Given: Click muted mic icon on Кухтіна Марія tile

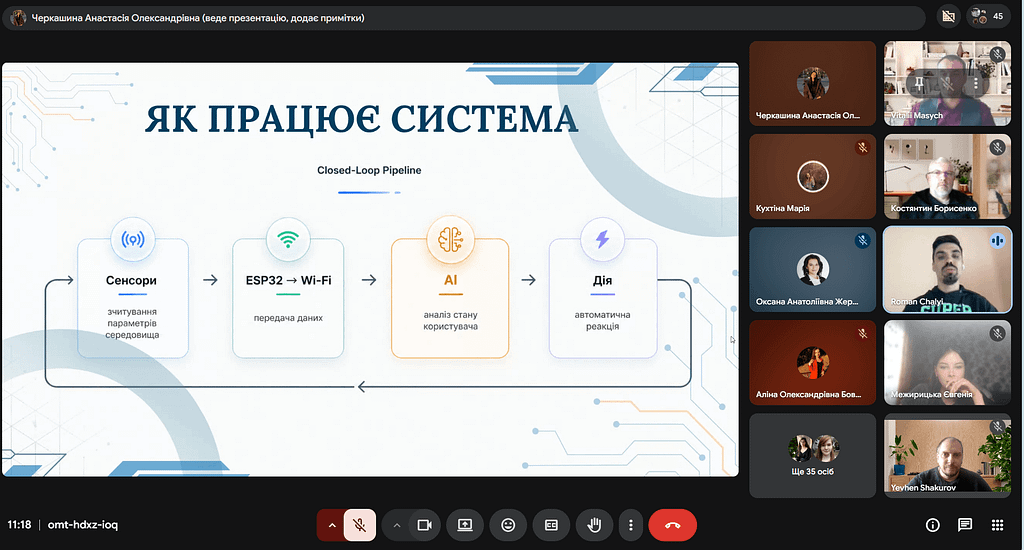Looking at the screenshot, I should coord(863,148).
